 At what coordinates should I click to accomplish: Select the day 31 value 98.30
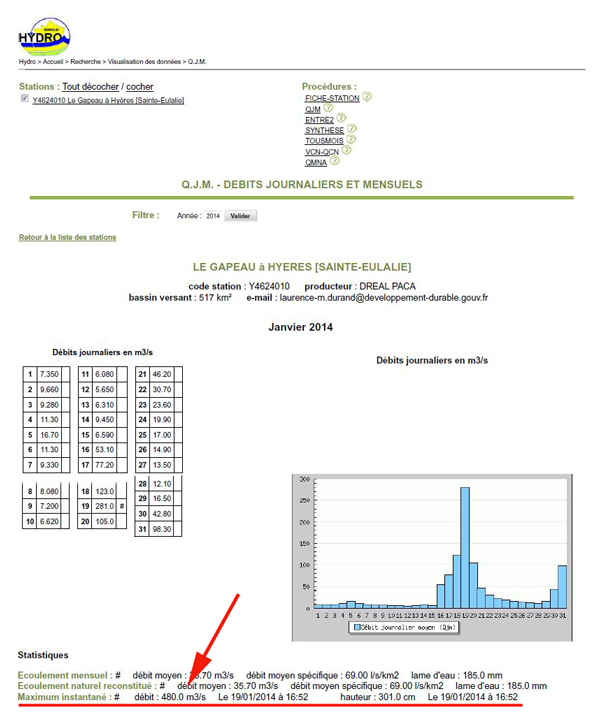pyautogui.click(x=162, y=529)
